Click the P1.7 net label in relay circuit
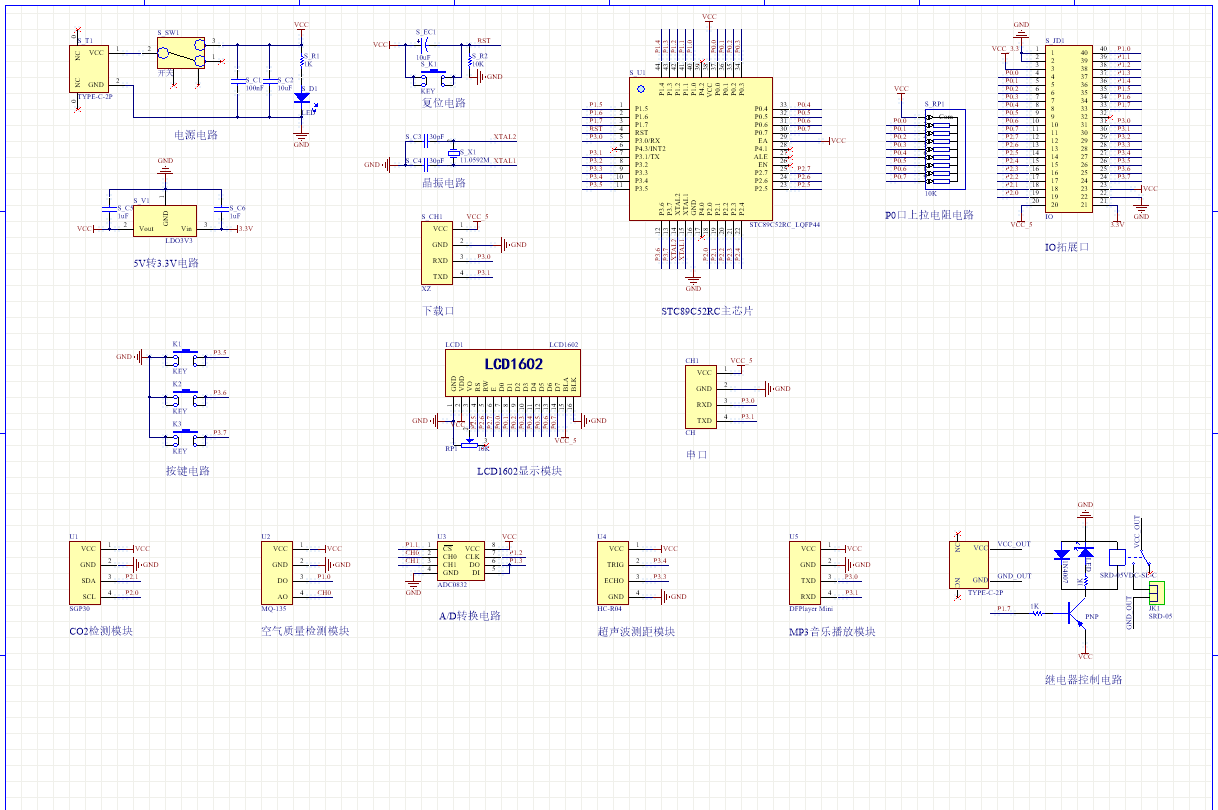This screenshot has width=1218, height=810. 1003,608
